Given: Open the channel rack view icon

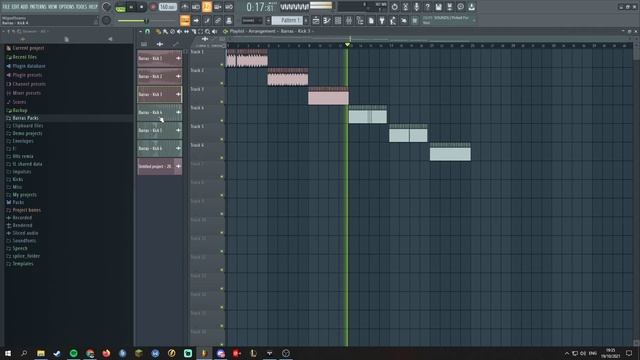Looking at the screenshot, I should tap(338, 20).
